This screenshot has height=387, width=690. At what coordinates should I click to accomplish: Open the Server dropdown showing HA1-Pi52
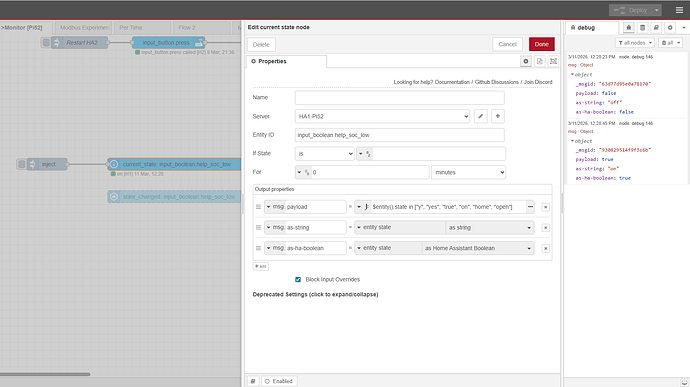click(382, 116)
